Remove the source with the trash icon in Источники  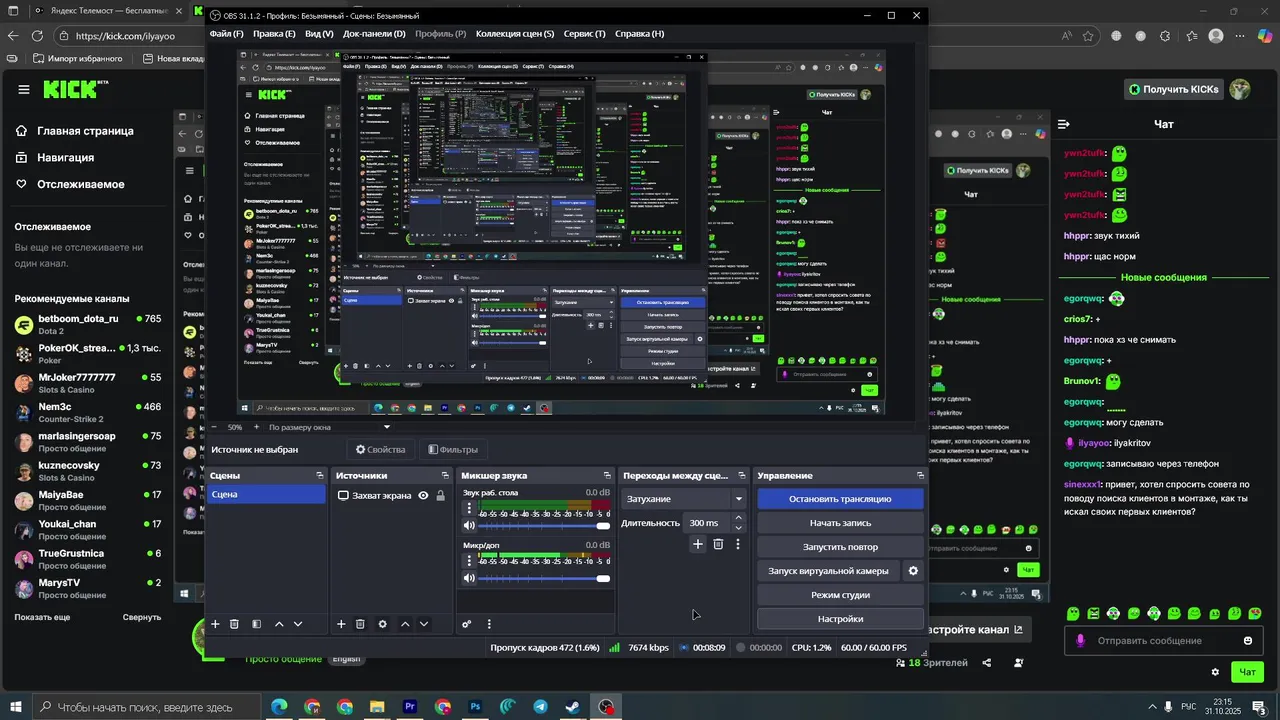coord(360,624)
